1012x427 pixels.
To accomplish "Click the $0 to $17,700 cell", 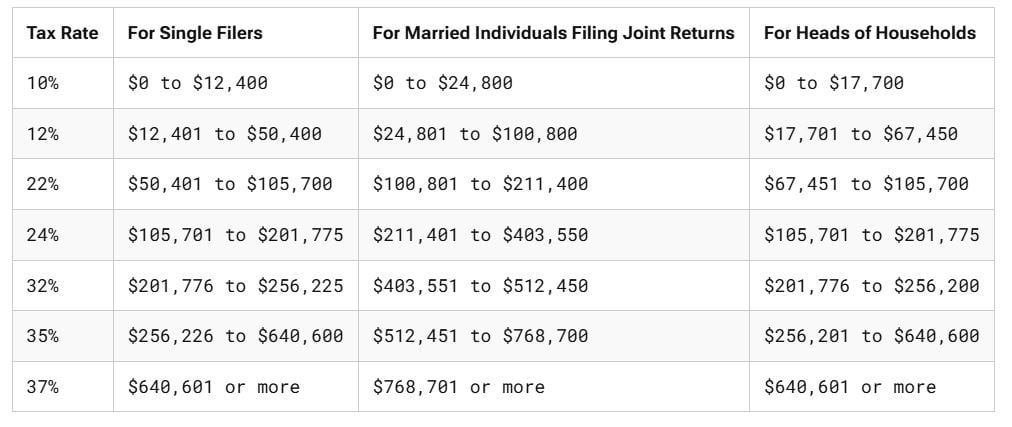I will pyautogui.click(x=834, y=83).
